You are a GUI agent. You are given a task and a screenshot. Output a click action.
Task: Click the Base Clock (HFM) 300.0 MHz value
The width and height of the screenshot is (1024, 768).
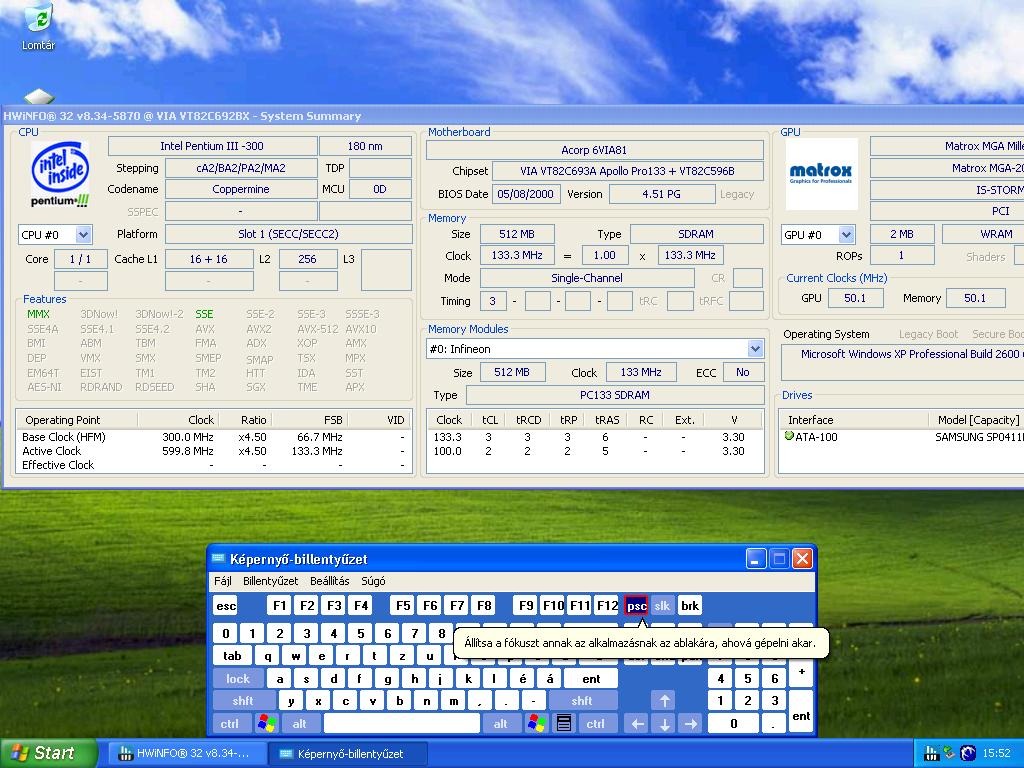188,437
